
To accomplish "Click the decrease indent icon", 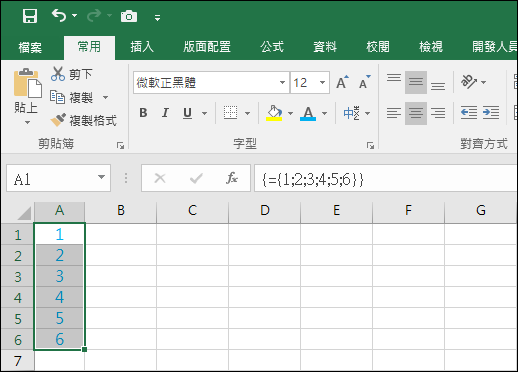I will (468, 113).
